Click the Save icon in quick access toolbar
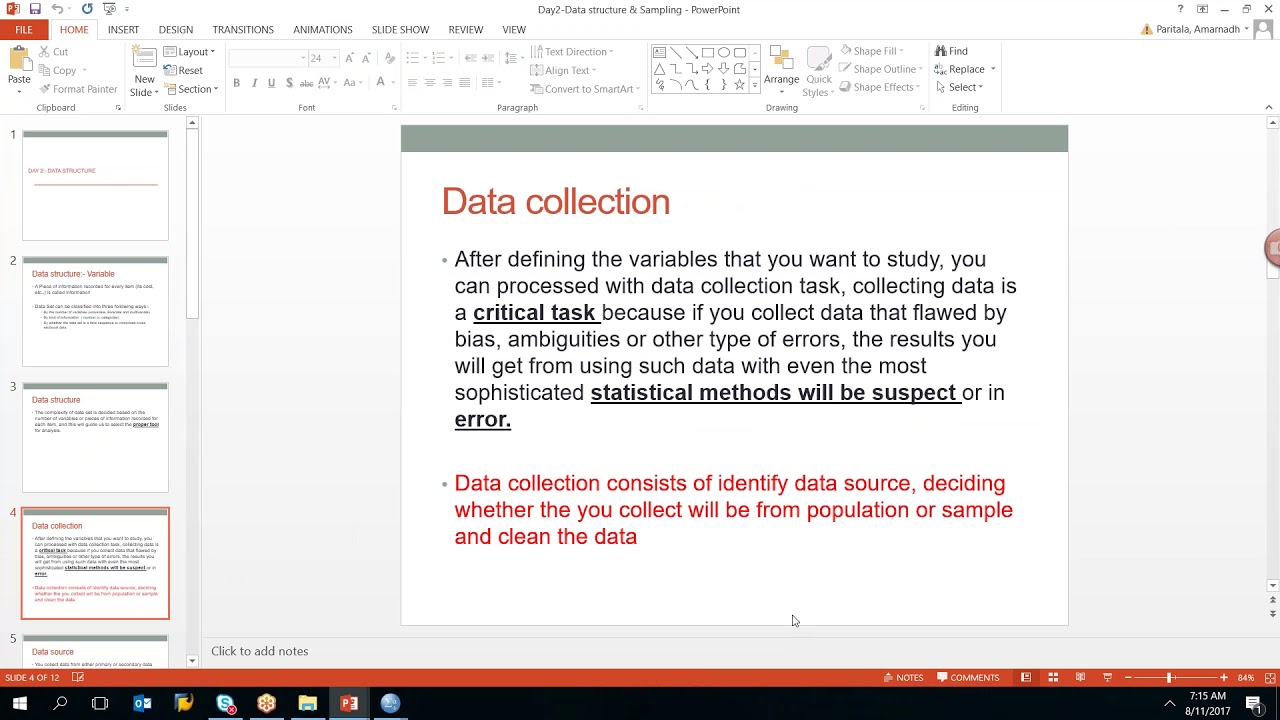The image size is (1280, 720). pos(35,9)
